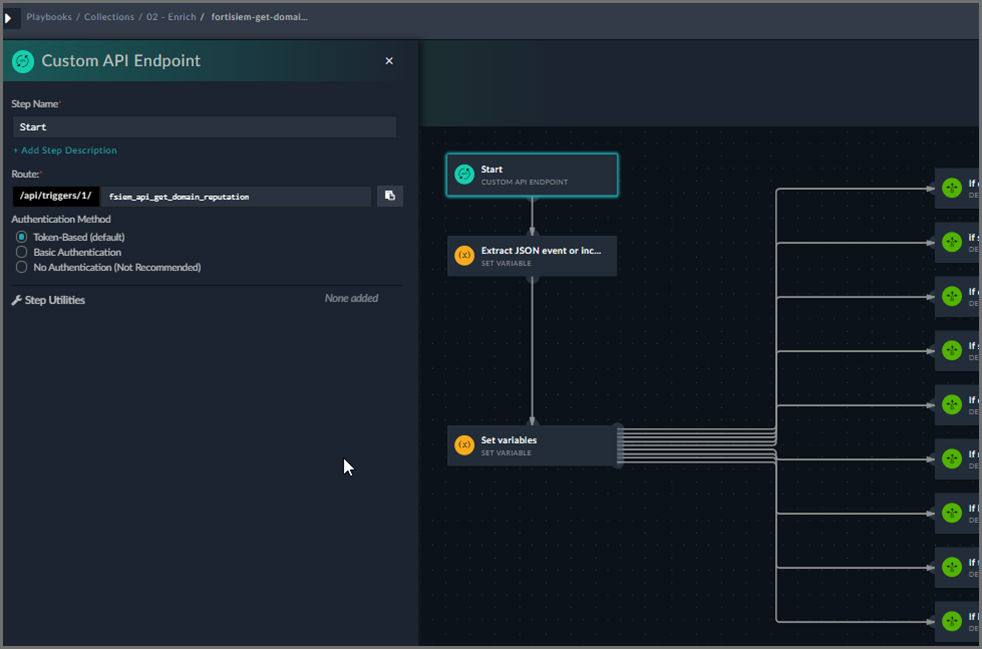Click the route name input field
This screenshot has height=649, width=982.
(x=236, y=196)
